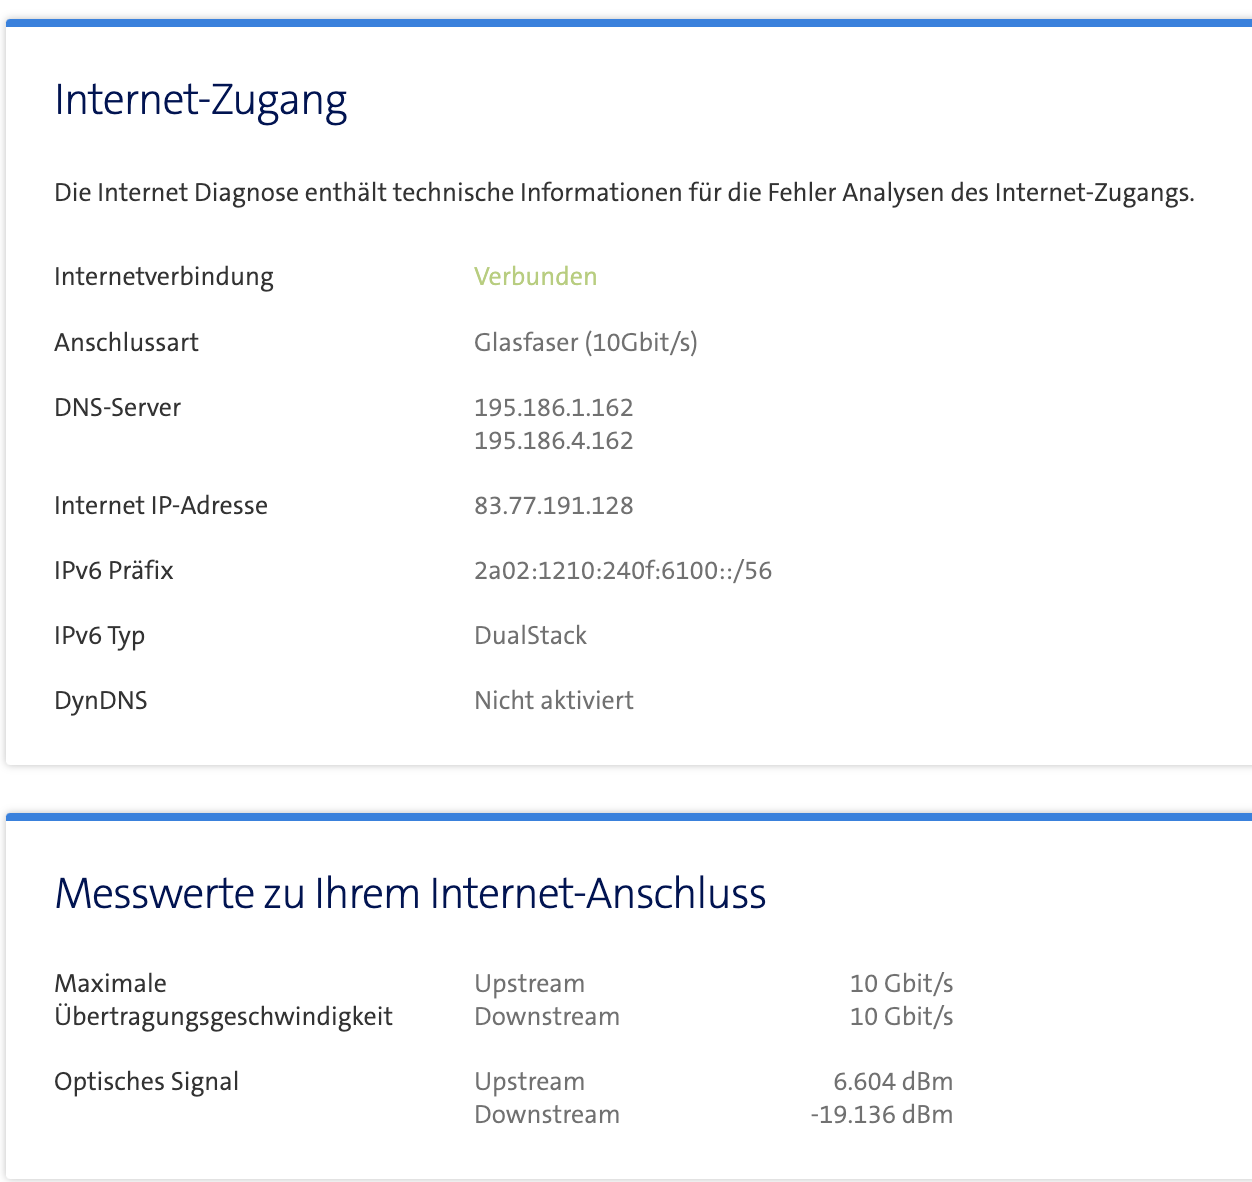
Task: Click the Messwerte zu Ihrem Internet-Anschluss heading
Action: coord(410,893)
